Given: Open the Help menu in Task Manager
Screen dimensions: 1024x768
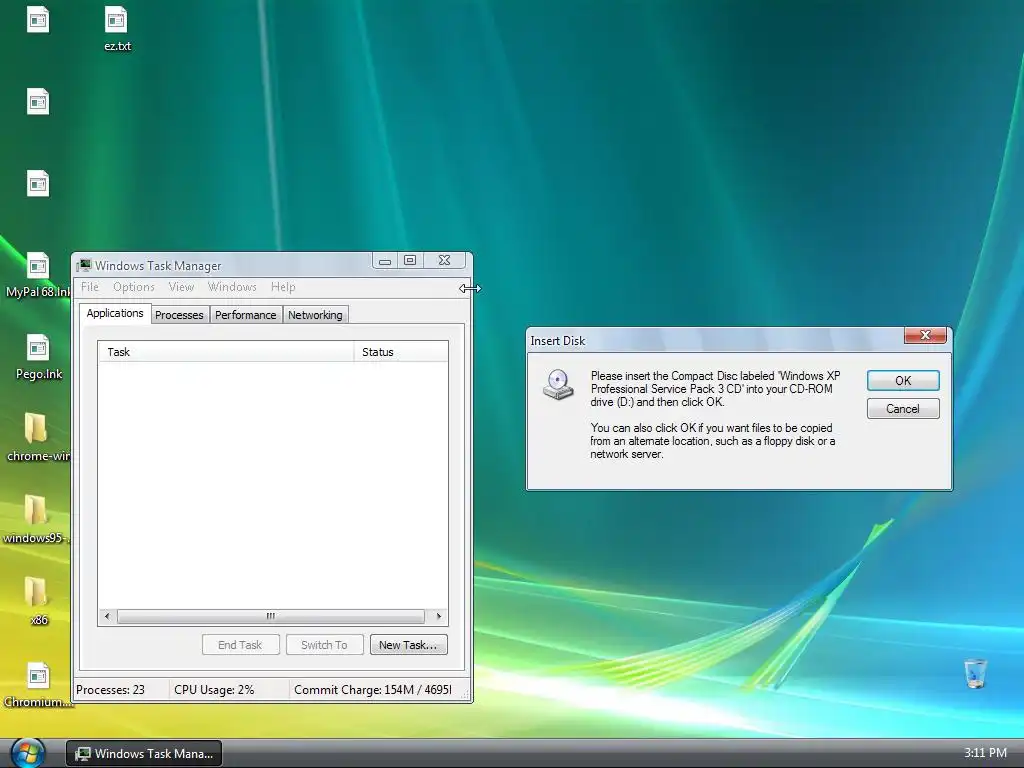Looking at the screenshot, I should coord(283,287).
